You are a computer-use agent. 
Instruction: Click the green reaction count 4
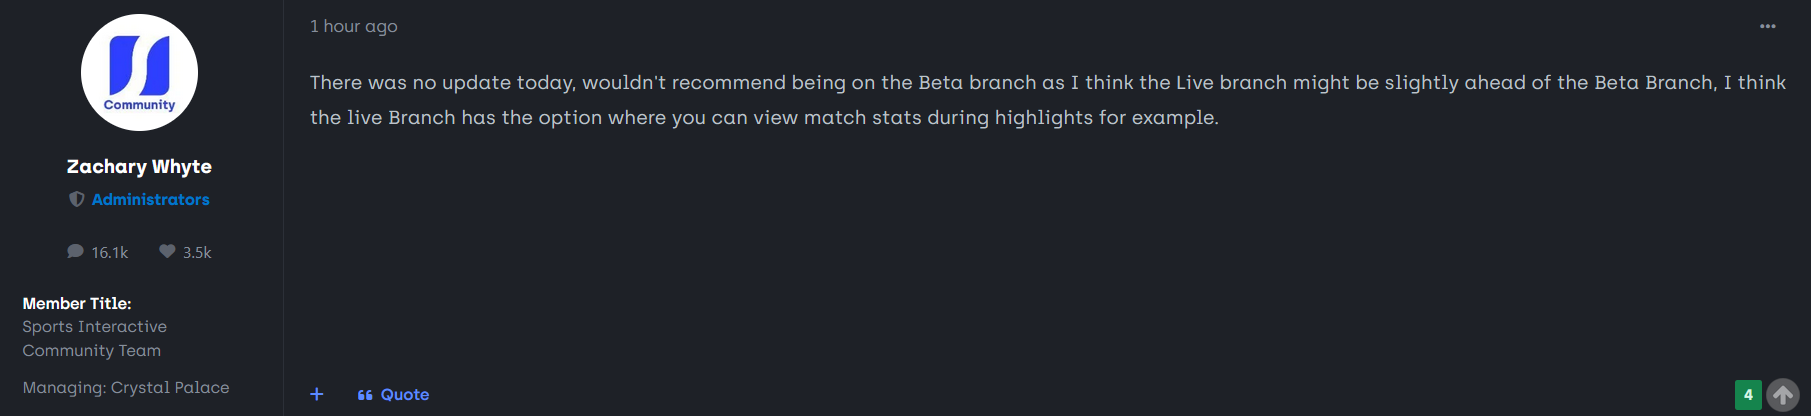1748,395
